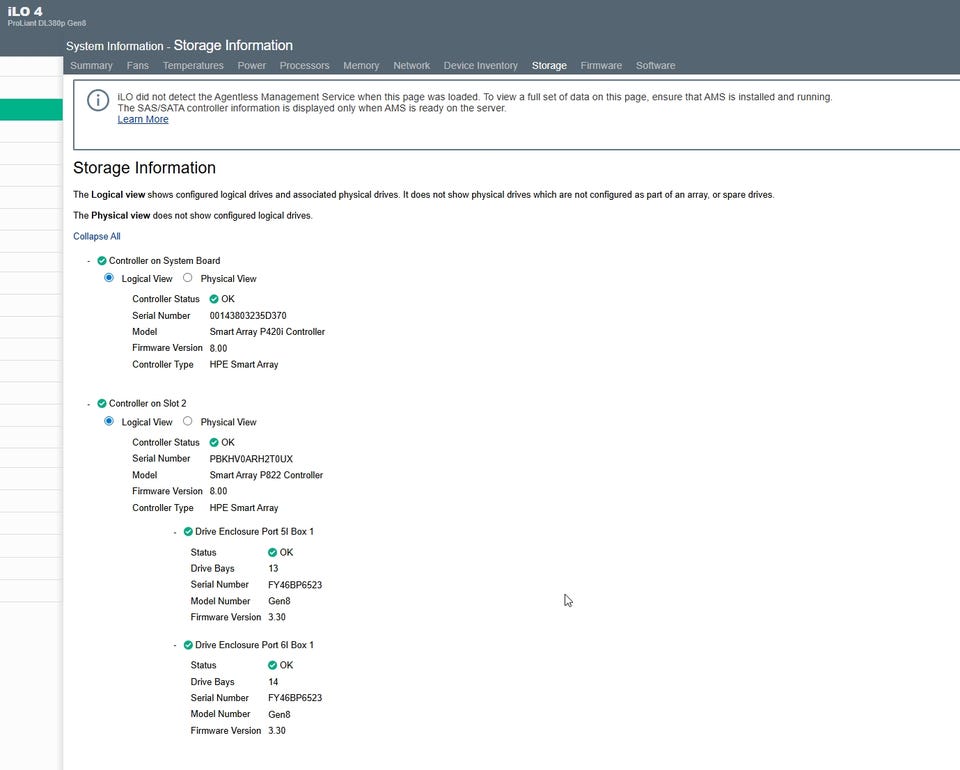
Task: Click green icon beside Drive Enclosure Port 6I Box 1
Action: [188, 645]
